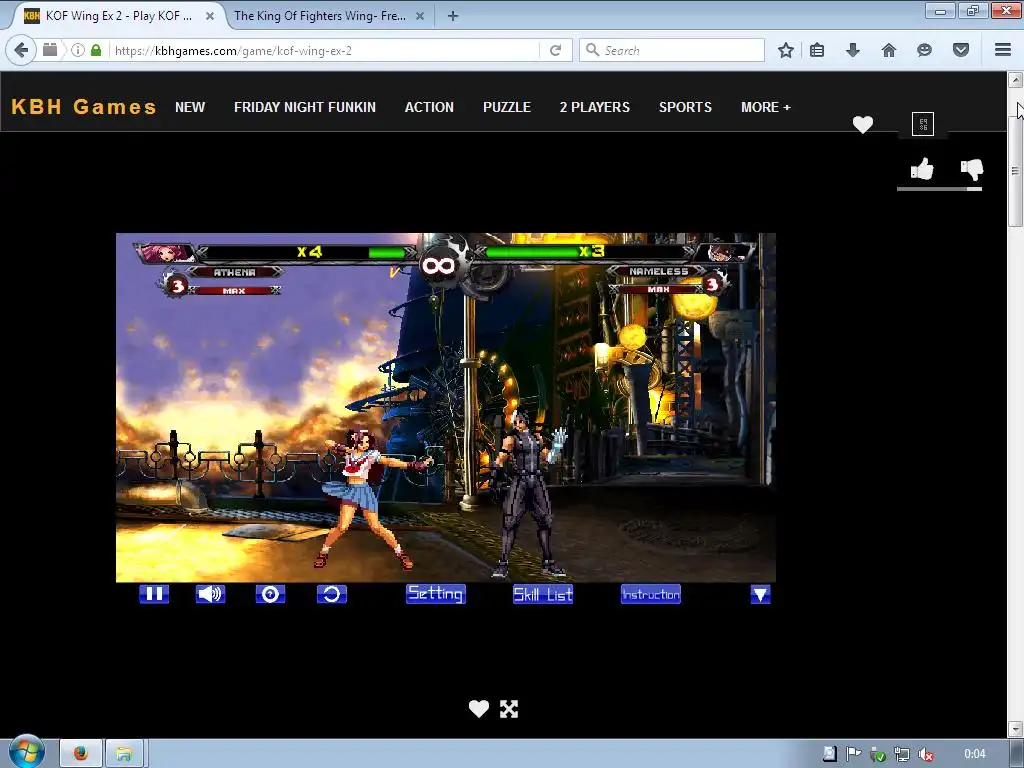Click the smiley chat toolbar icon

coord(924,50)
